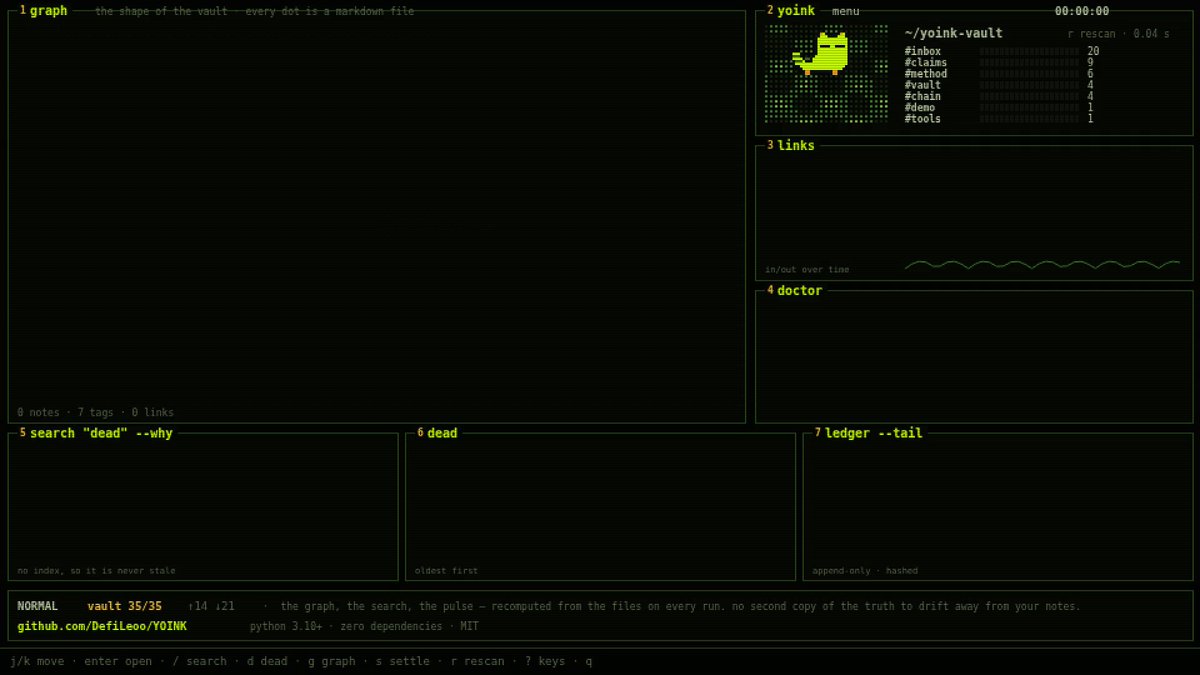Click the search "dead" --why header
Viewport: 1200px width, 675px height.
[101, 433]
